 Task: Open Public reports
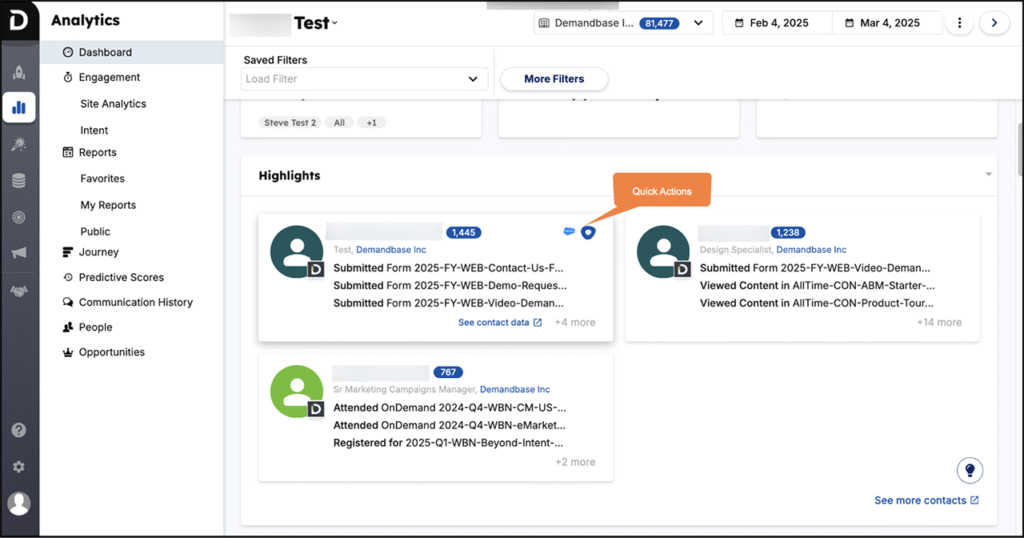coord(95,232)
